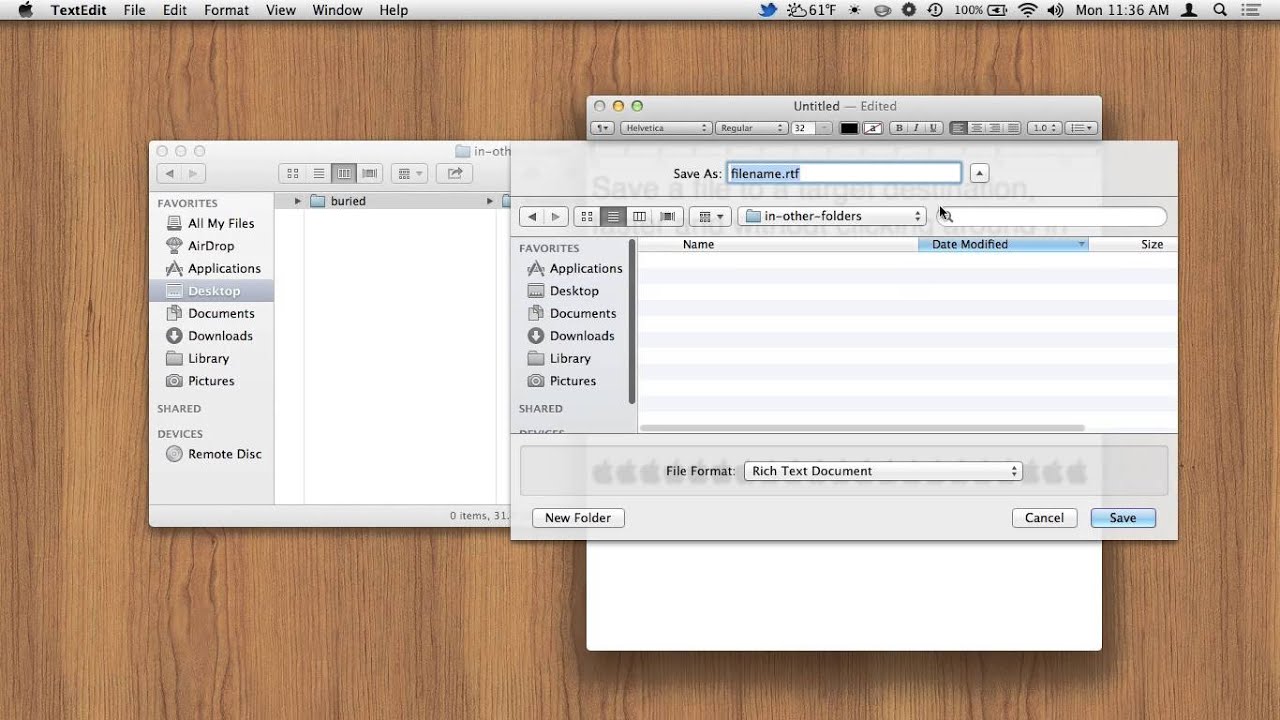The height and width of the screenshot is (720, 1280).
Task: Switch save dialog to Cover Flow view
Action: click(667, 216)
